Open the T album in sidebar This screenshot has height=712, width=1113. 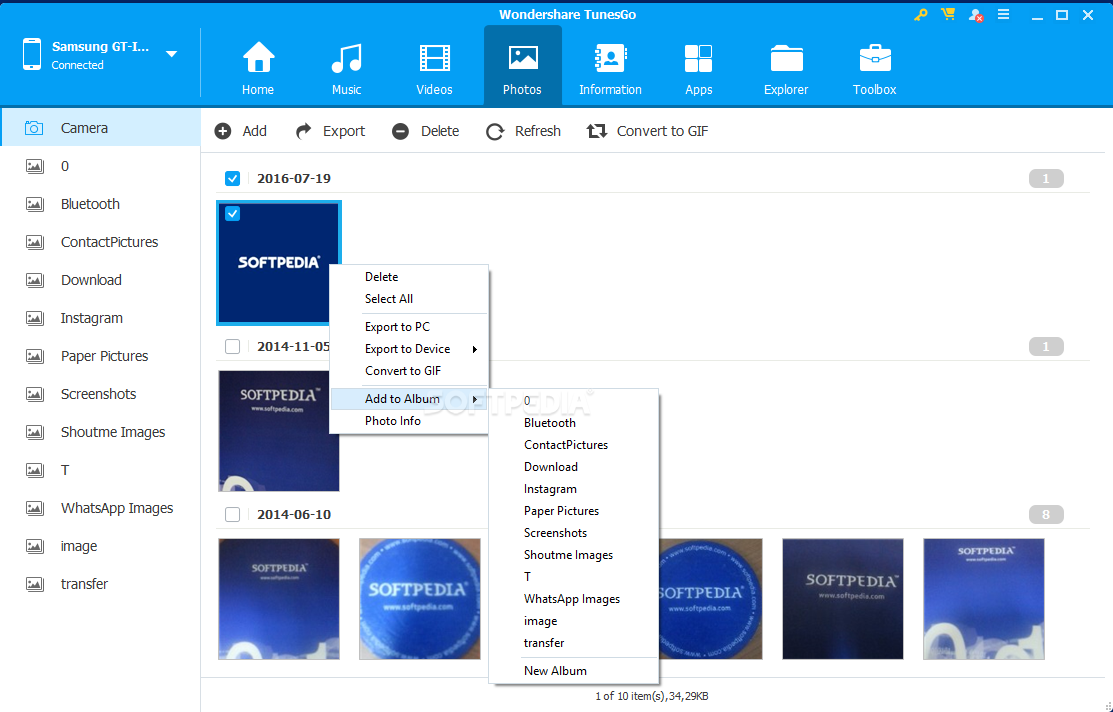point(100,470)
